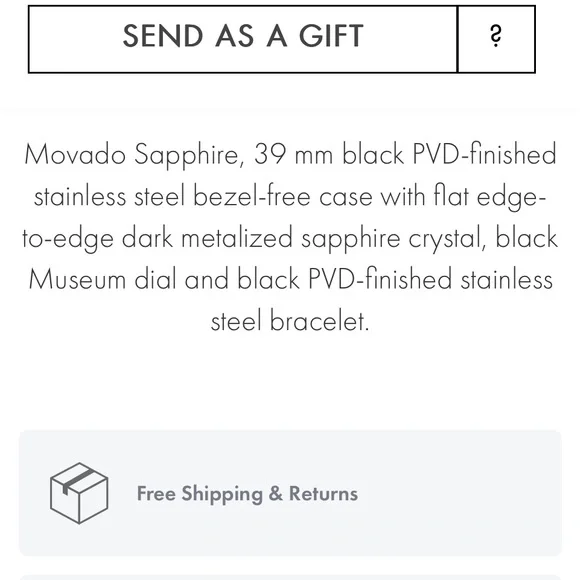Click 'PVD-finished' text on first description line
Viewport: 580px width, 580px height.
pyautogui.click(x=485, y=155)
